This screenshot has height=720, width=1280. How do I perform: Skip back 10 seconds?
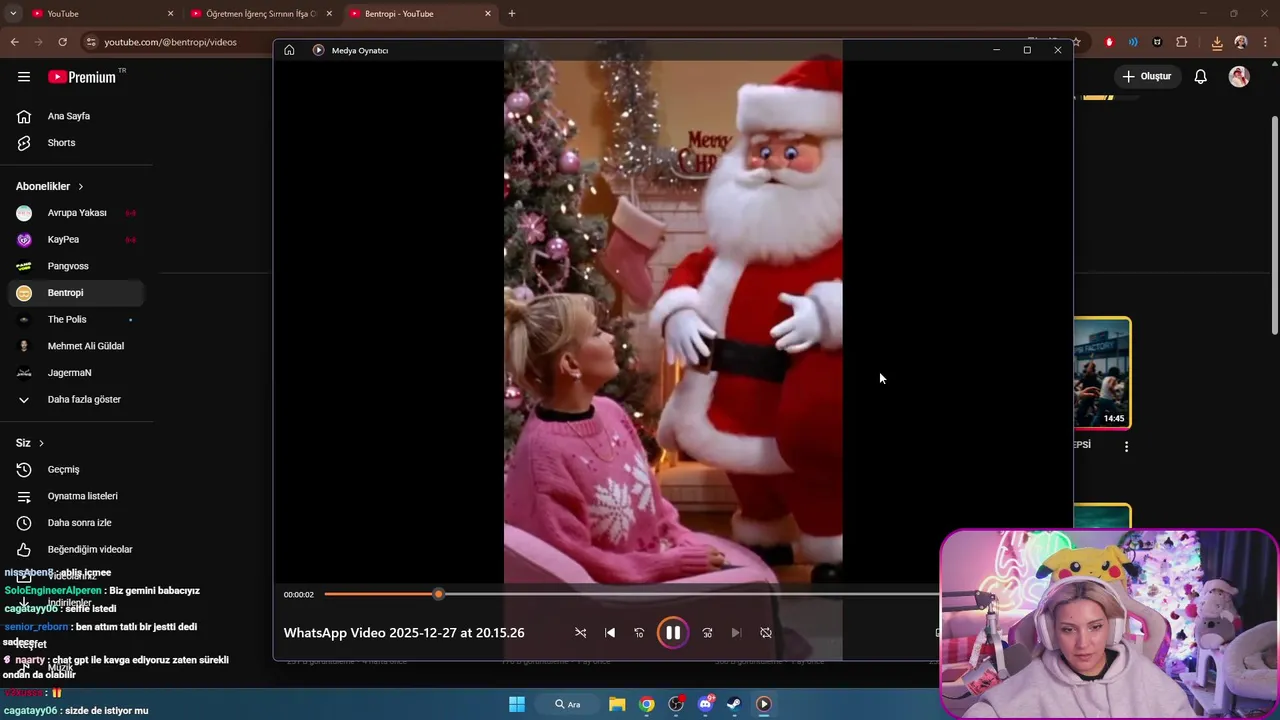(639, 633)
